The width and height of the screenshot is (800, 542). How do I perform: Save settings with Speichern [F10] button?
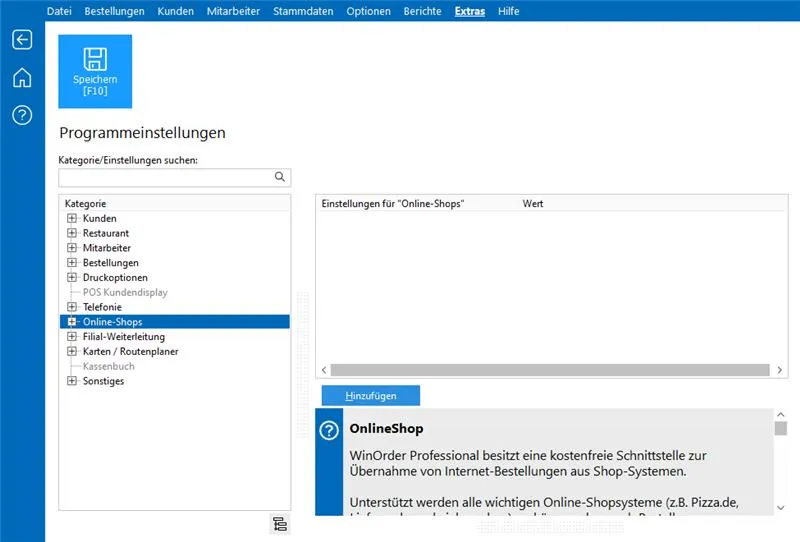pos(95,71)
